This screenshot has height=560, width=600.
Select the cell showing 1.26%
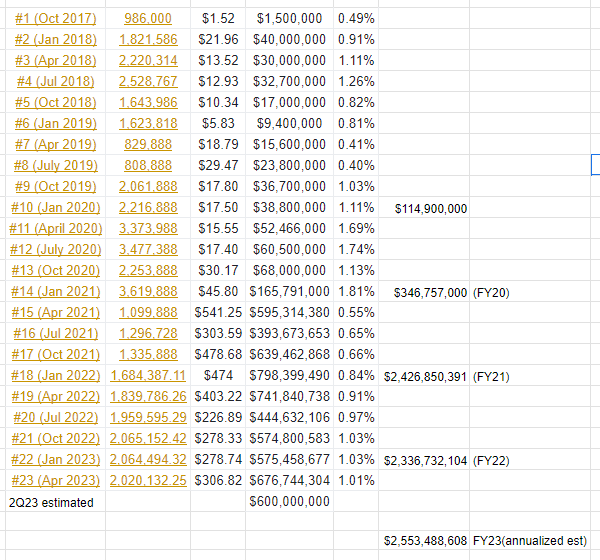click(x=356, y=82)
